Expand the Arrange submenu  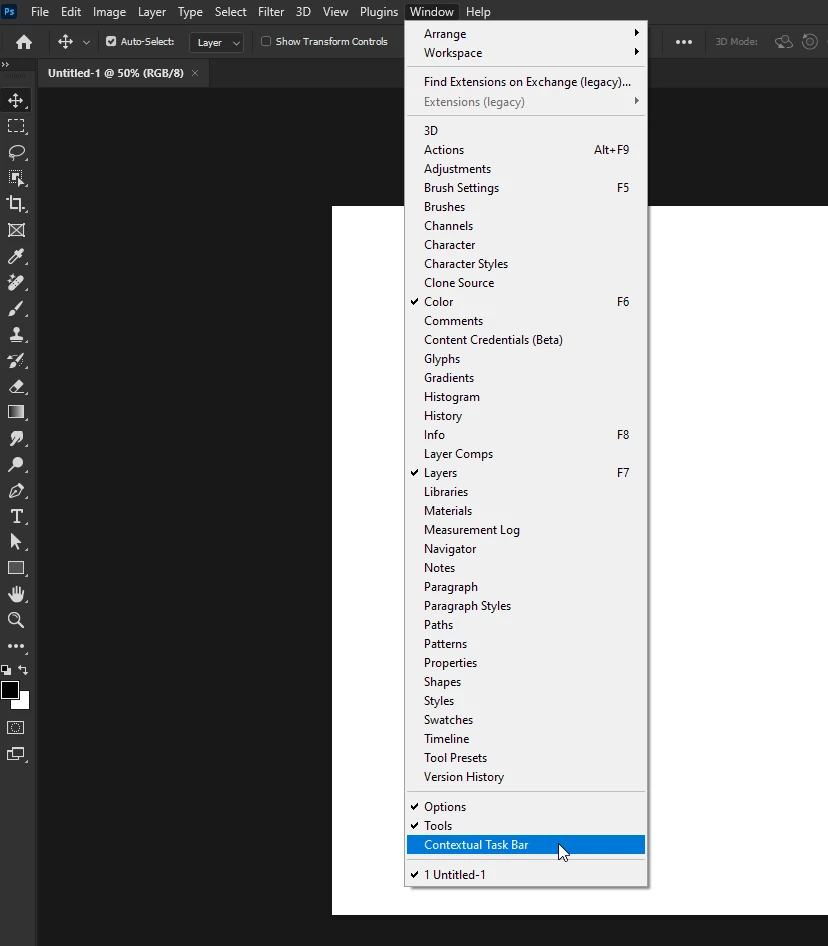(526, 34)
